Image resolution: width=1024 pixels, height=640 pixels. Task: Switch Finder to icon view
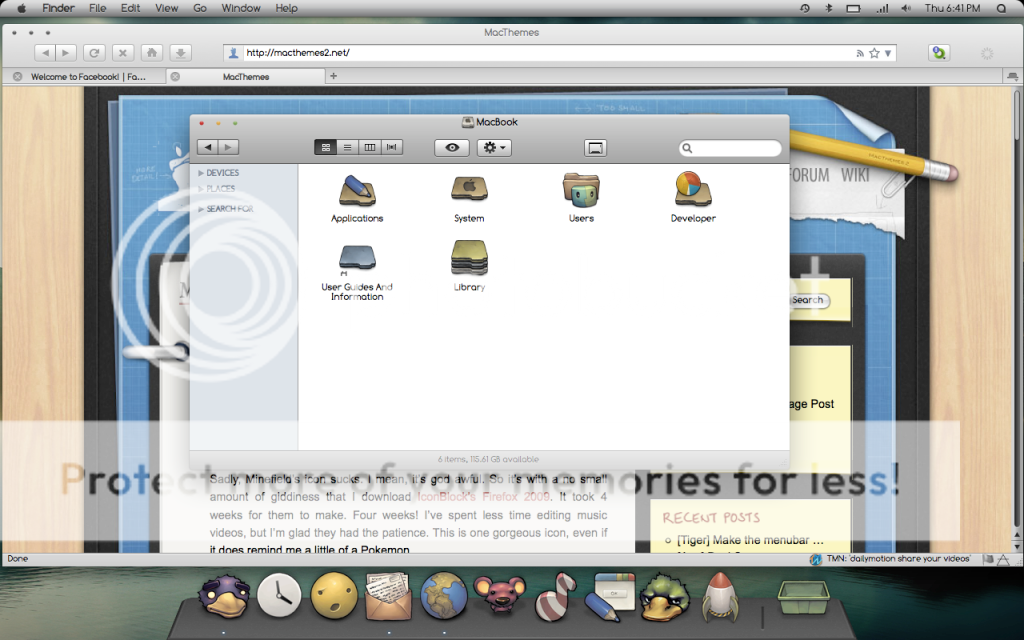tap(325, 148)
